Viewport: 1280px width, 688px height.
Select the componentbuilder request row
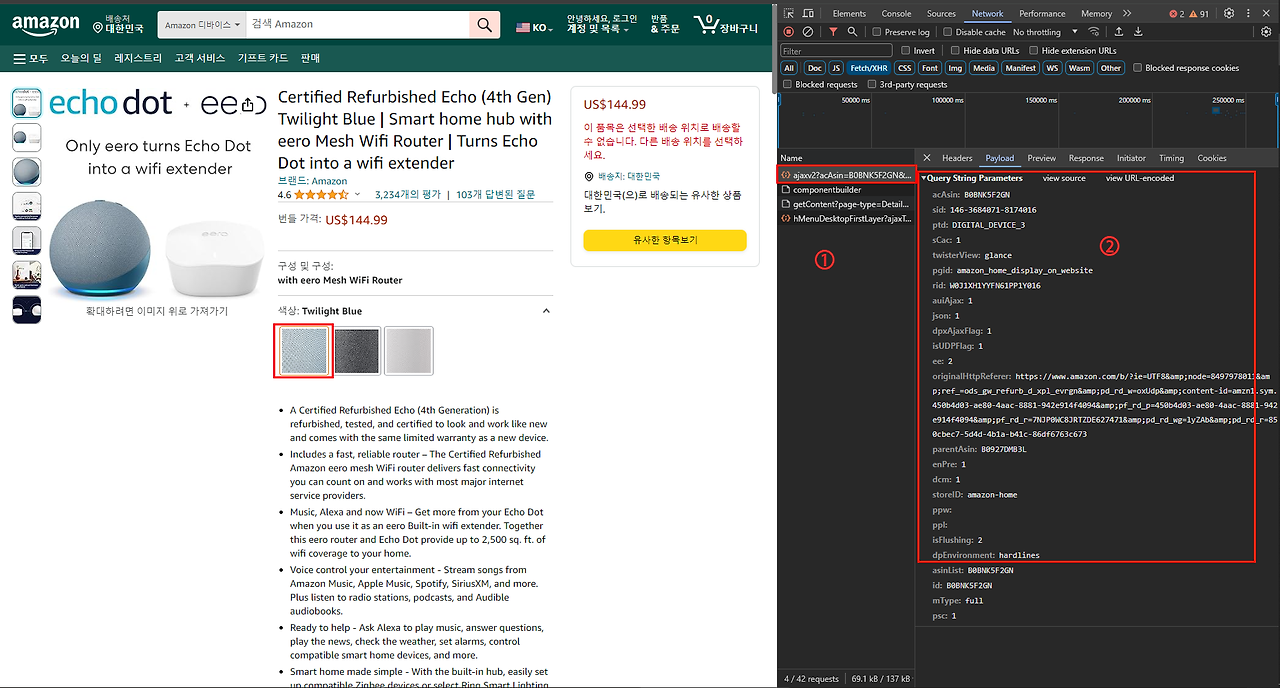(x=846, y=189)
